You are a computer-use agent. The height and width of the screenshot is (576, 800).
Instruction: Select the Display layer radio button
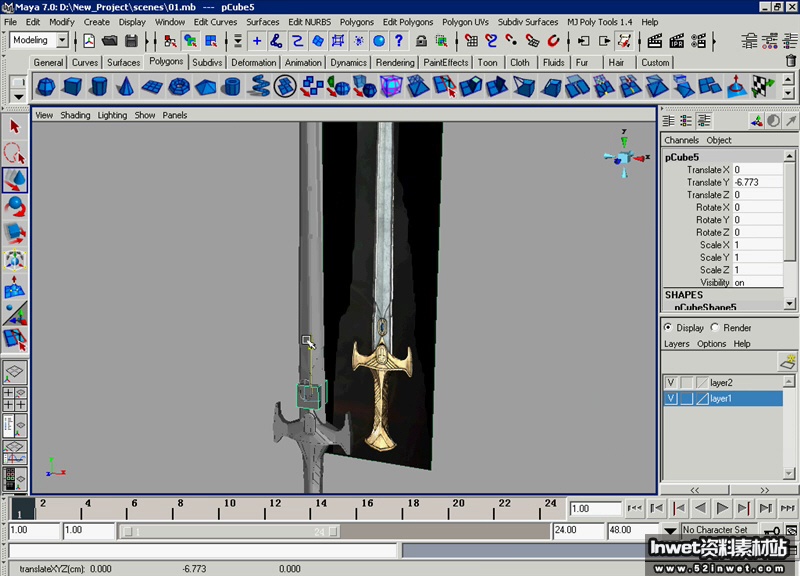668,328
